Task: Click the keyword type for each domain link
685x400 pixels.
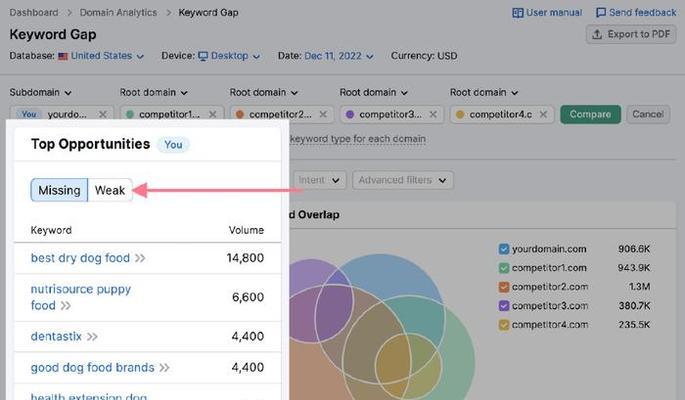Action: tap(357, 139)
